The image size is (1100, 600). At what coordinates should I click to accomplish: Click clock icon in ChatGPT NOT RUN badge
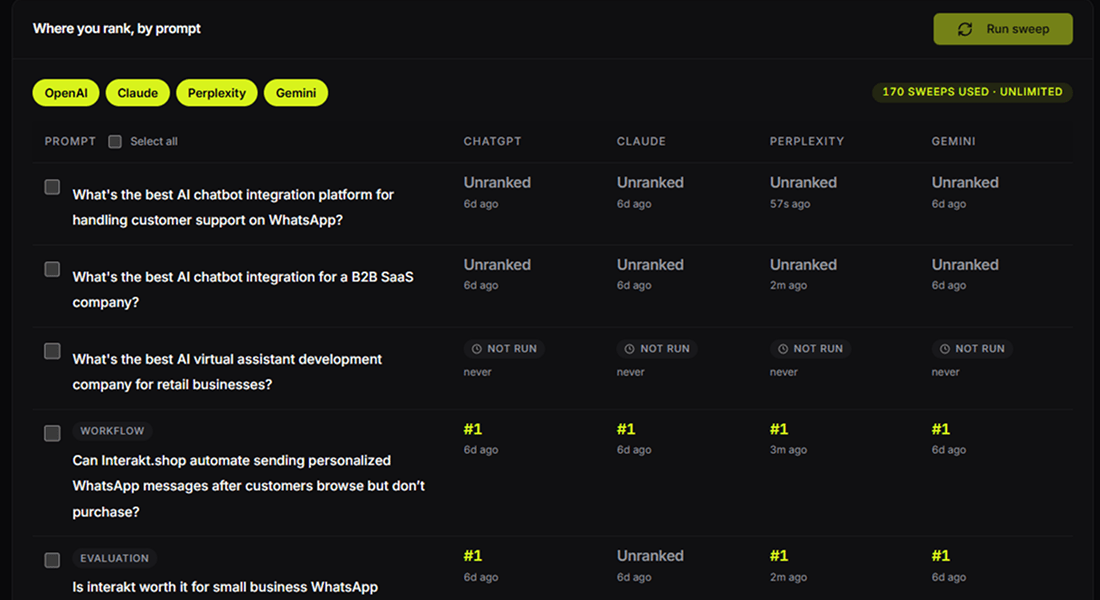coord(477,349)
